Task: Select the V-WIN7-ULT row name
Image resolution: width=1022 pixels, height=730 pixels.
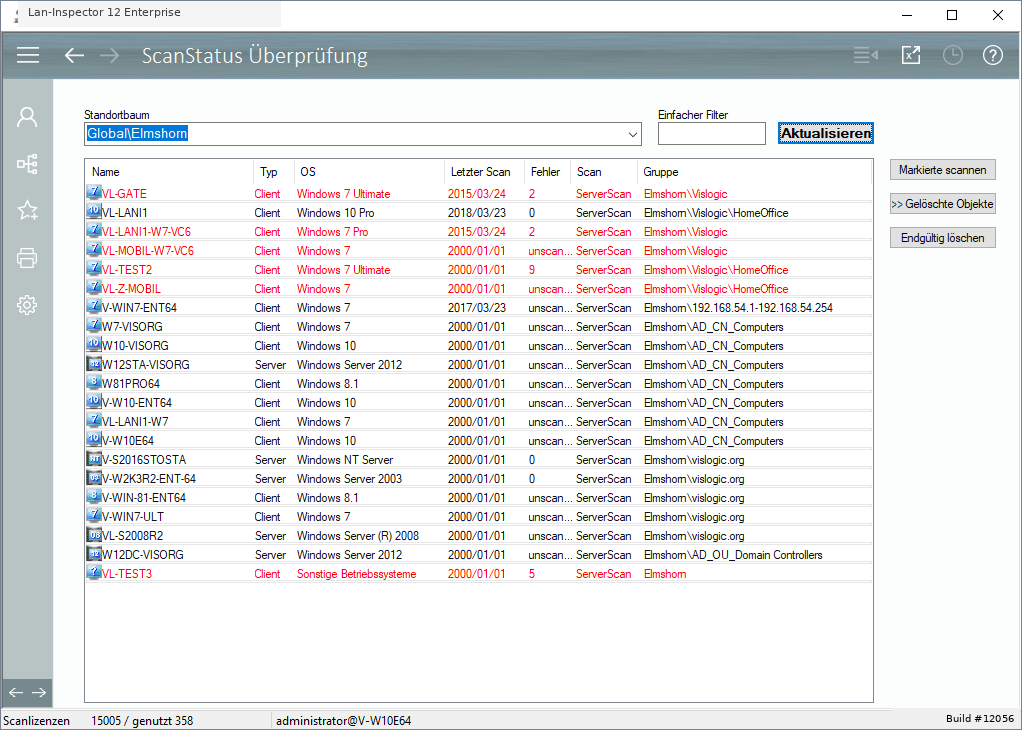Action: (133, 517)
